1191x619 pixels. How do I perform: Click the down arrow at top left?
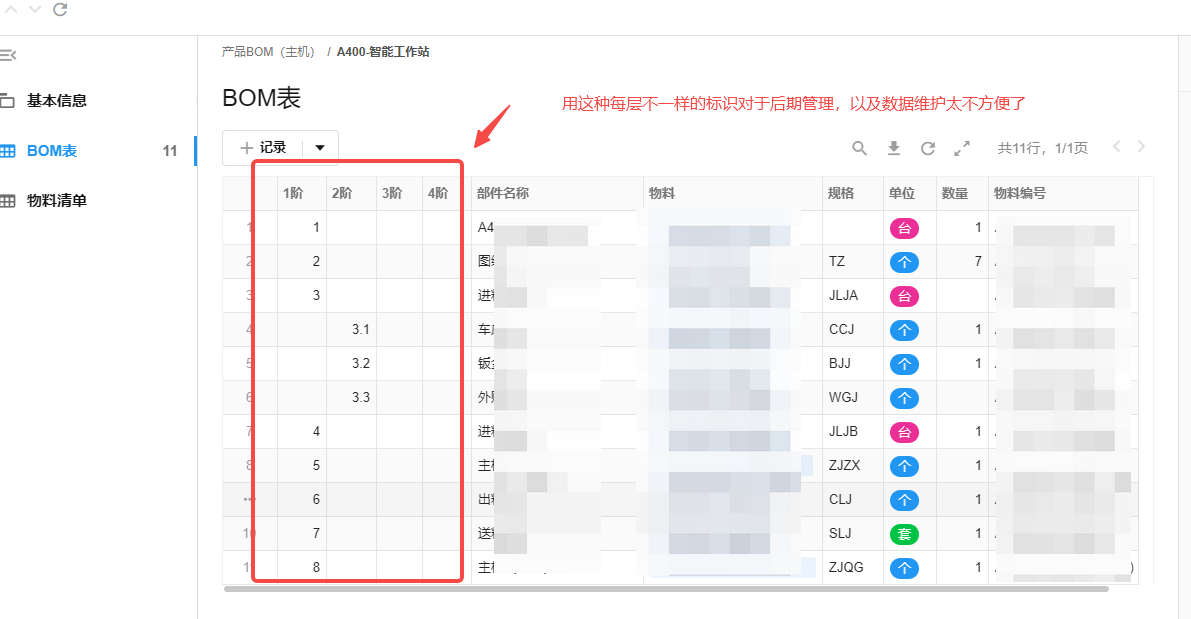[35, 9]
